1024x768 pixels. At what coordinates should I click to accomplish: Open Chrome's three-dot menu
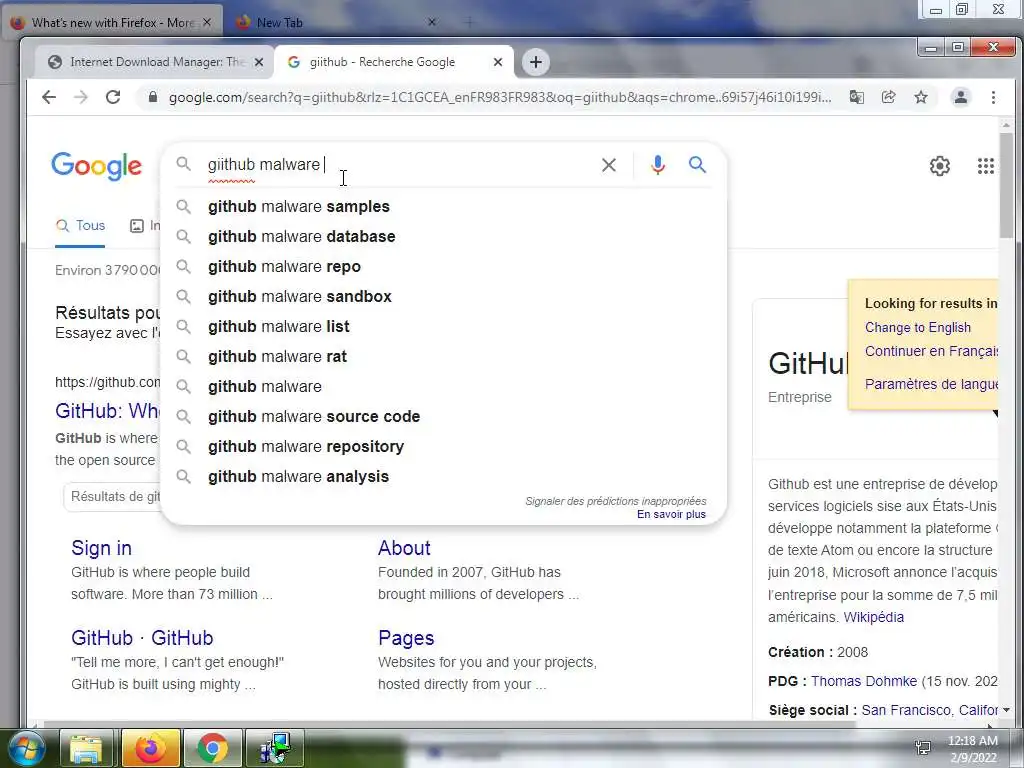pyautogui.click(x=993, y=97)
